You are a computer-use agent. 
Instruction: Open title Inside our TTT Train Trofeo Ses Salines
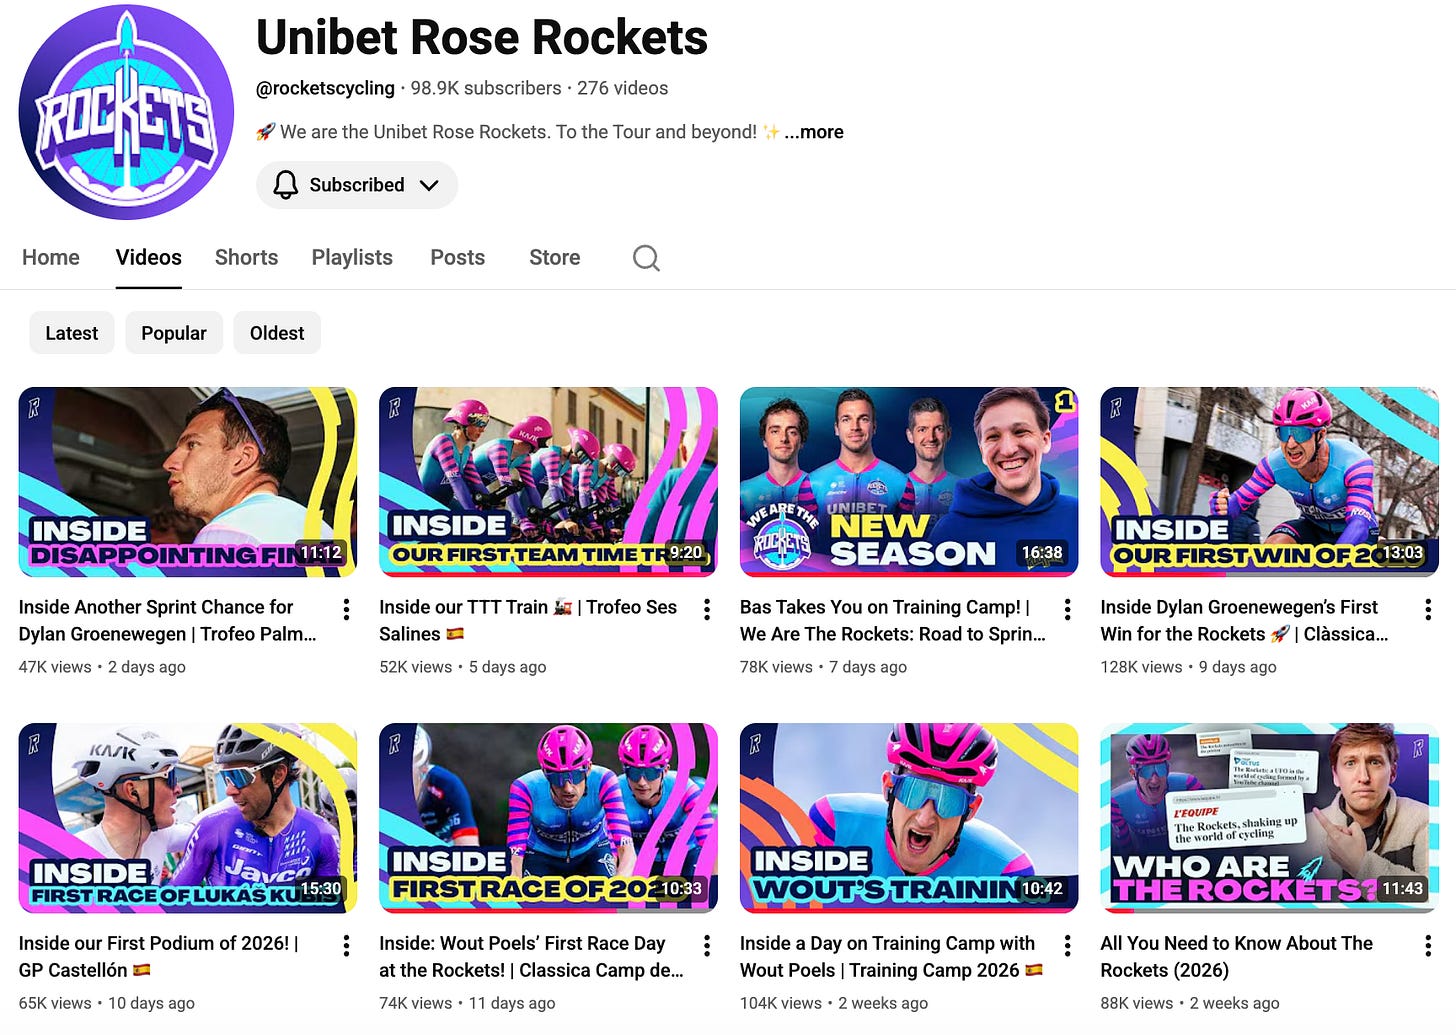click(x=528, y=620)
